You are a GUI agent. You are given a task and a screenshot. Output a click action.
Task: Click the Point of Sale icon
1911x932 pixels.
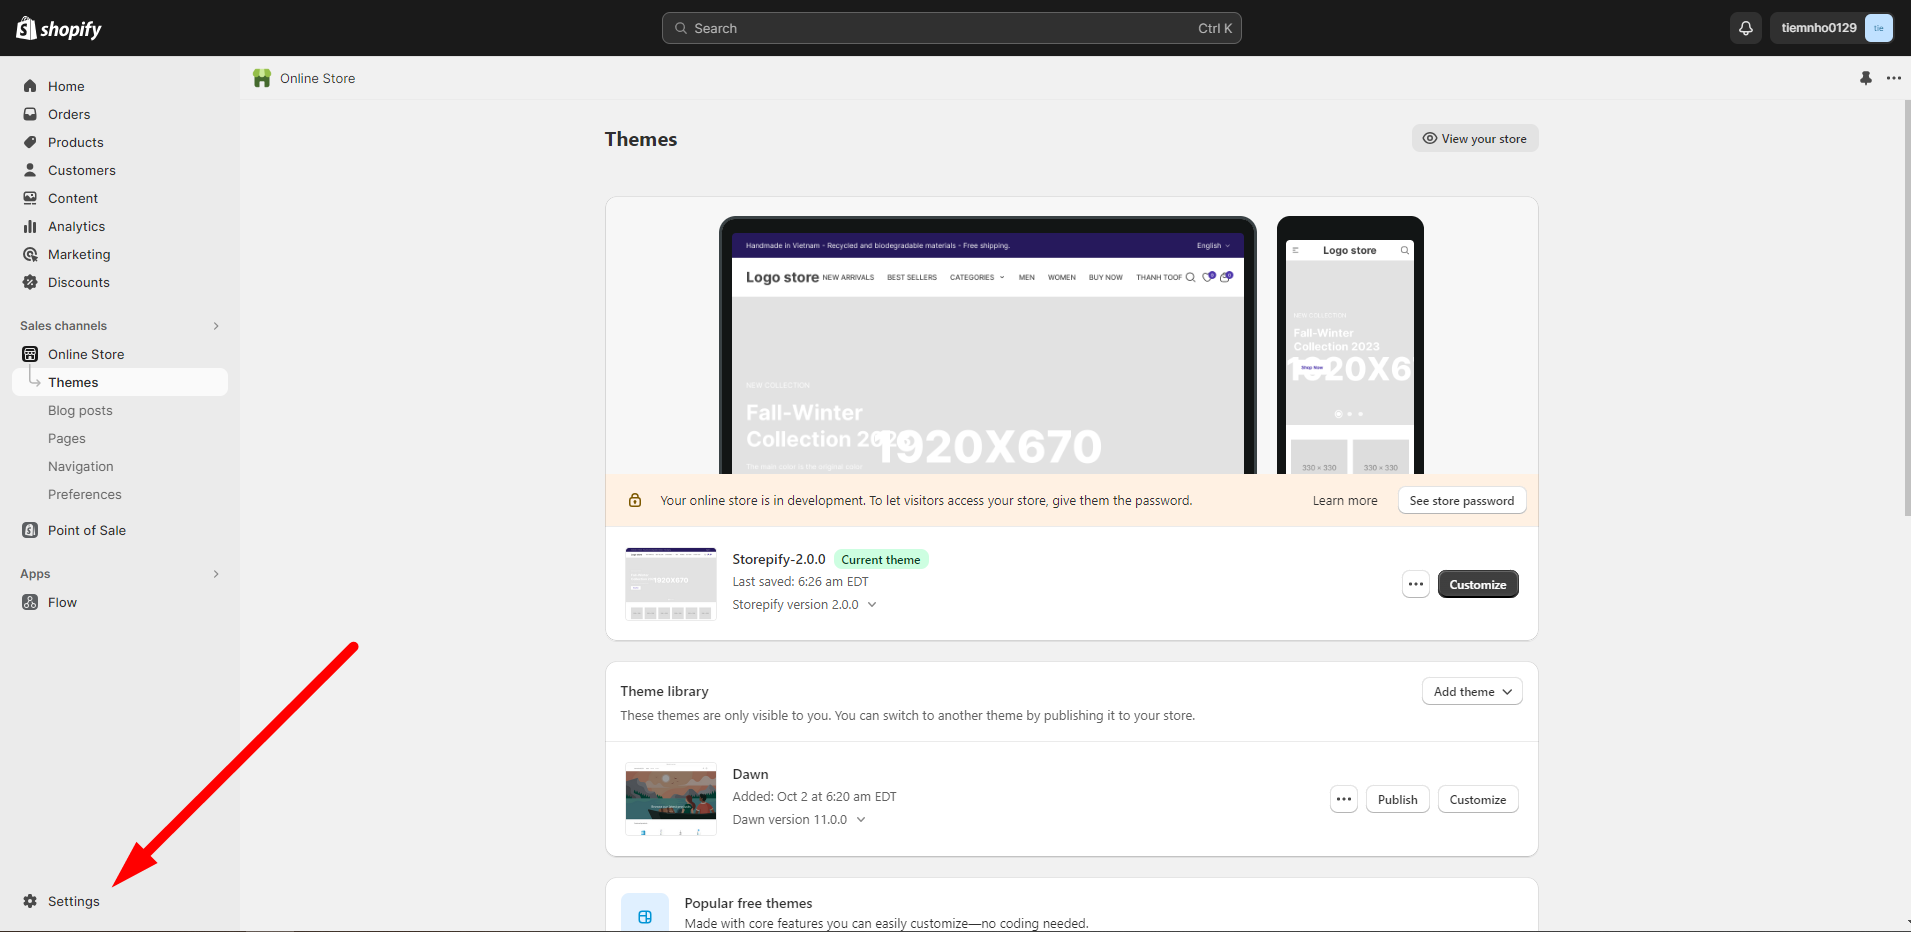[x=30, y=530]
